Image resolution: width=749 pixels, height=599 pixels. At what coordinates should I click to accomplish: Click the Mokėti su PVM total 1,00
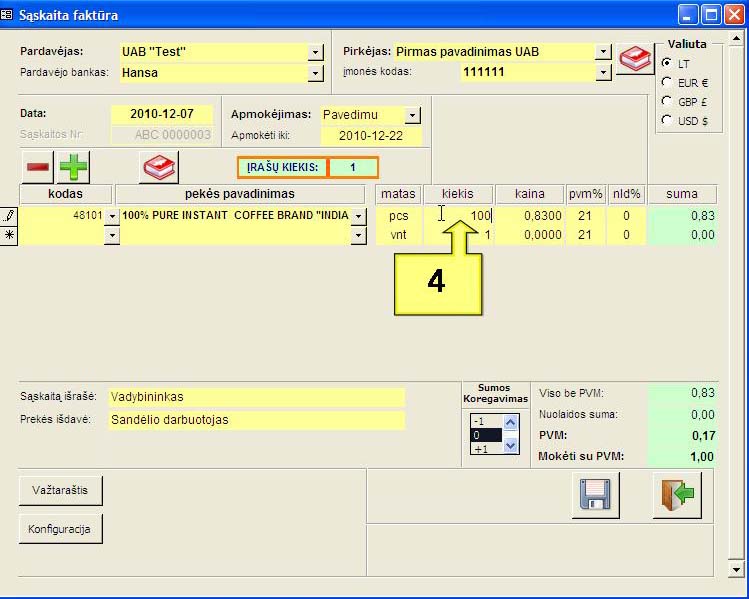(682, 457)
